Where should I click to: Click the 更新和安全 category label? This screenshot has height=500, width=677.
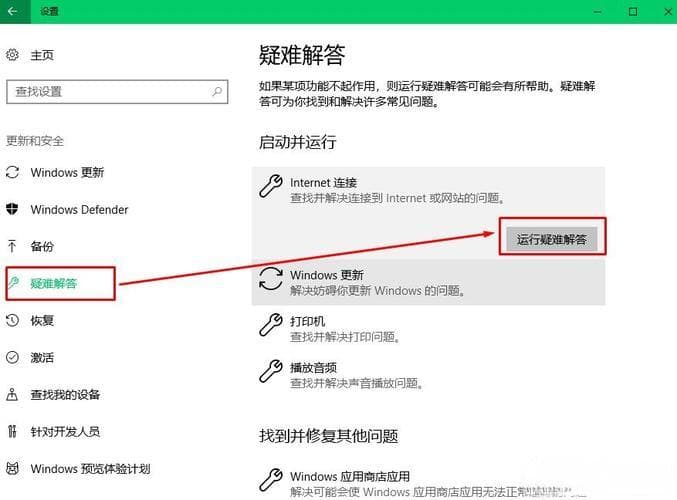tap(35, 141)
